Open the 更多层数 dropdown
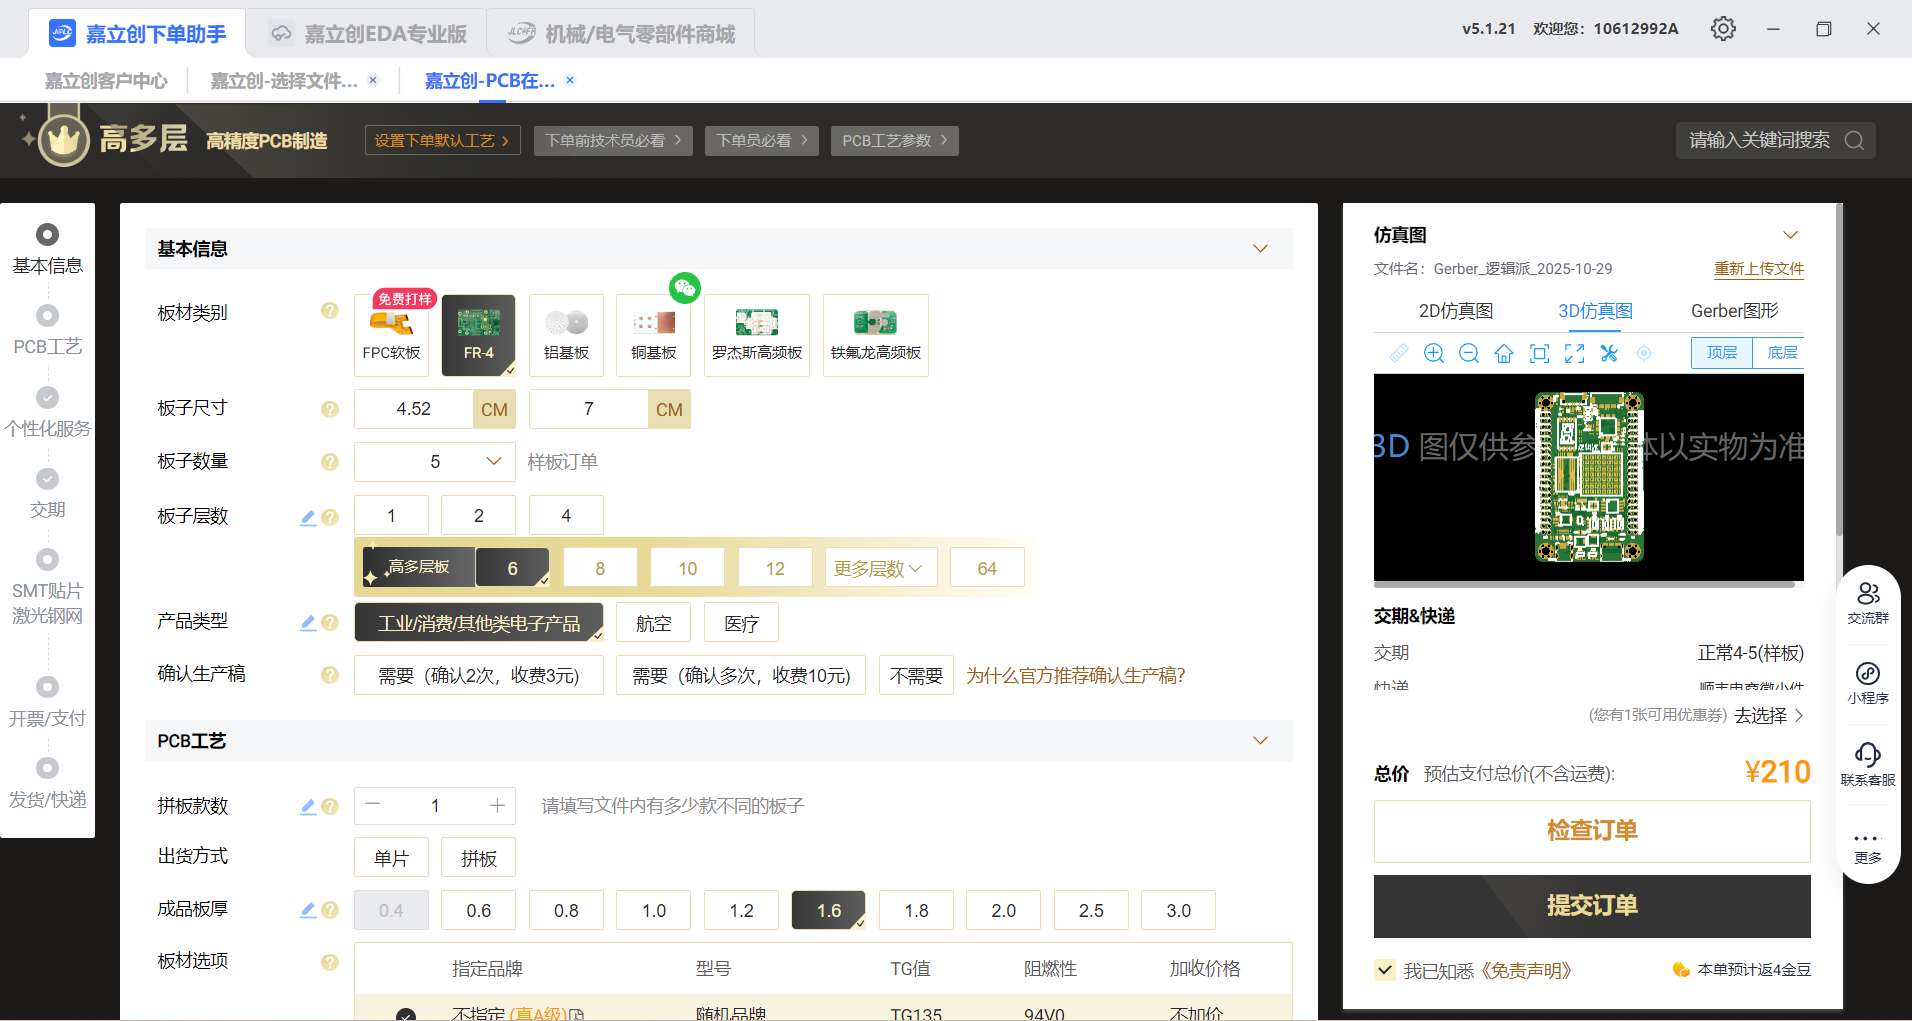The width and height of the screenshot is (1912, 1021). click(881, 568)
